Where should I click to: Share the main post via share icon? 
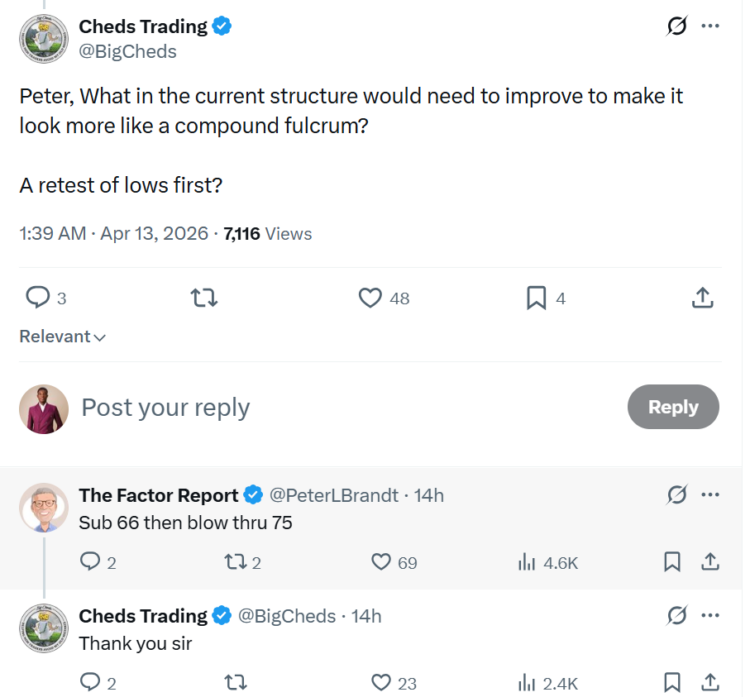click(703, 298)
